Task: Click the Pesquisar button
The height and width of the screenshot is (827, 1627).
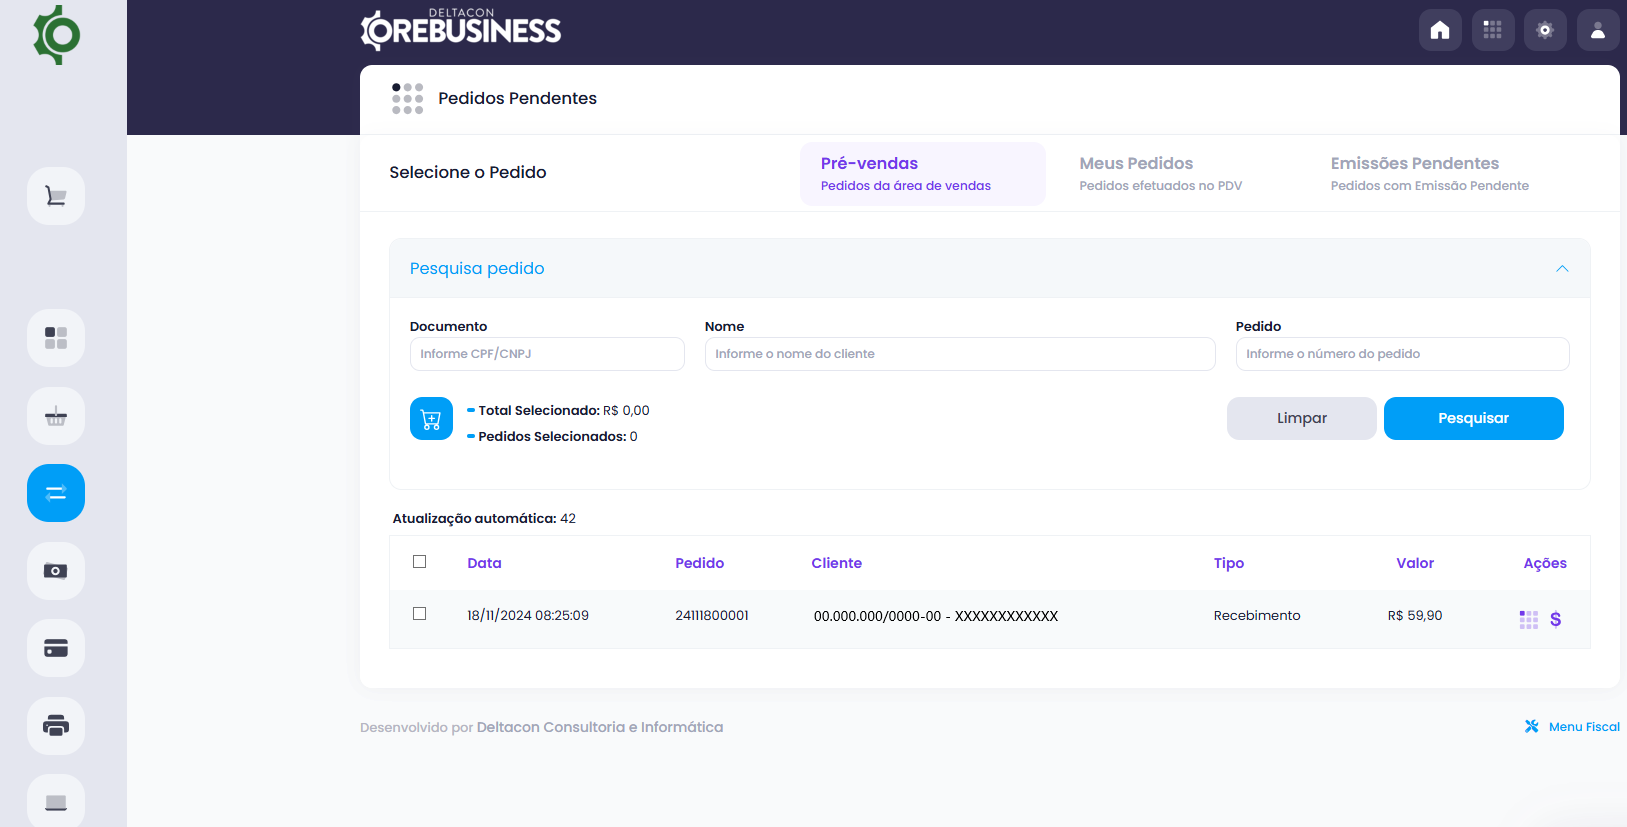Action: click(1474, 418)
